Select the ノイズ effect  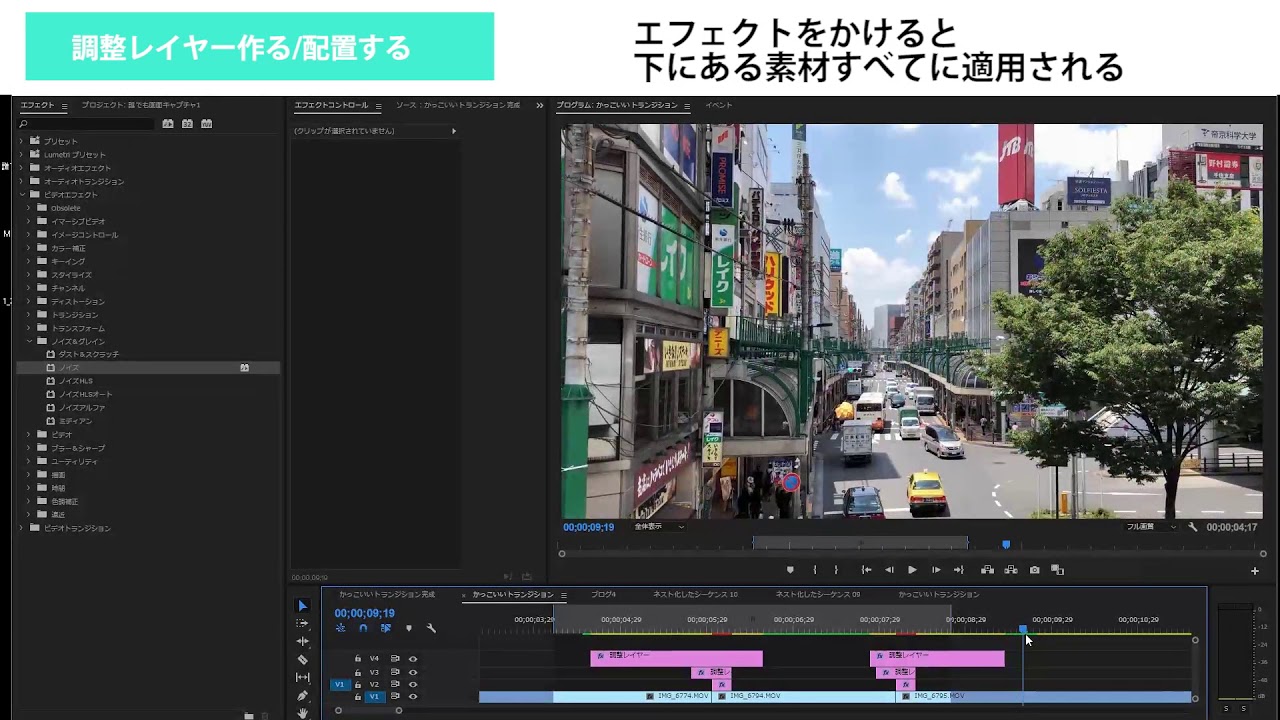[x=148, y=368]
